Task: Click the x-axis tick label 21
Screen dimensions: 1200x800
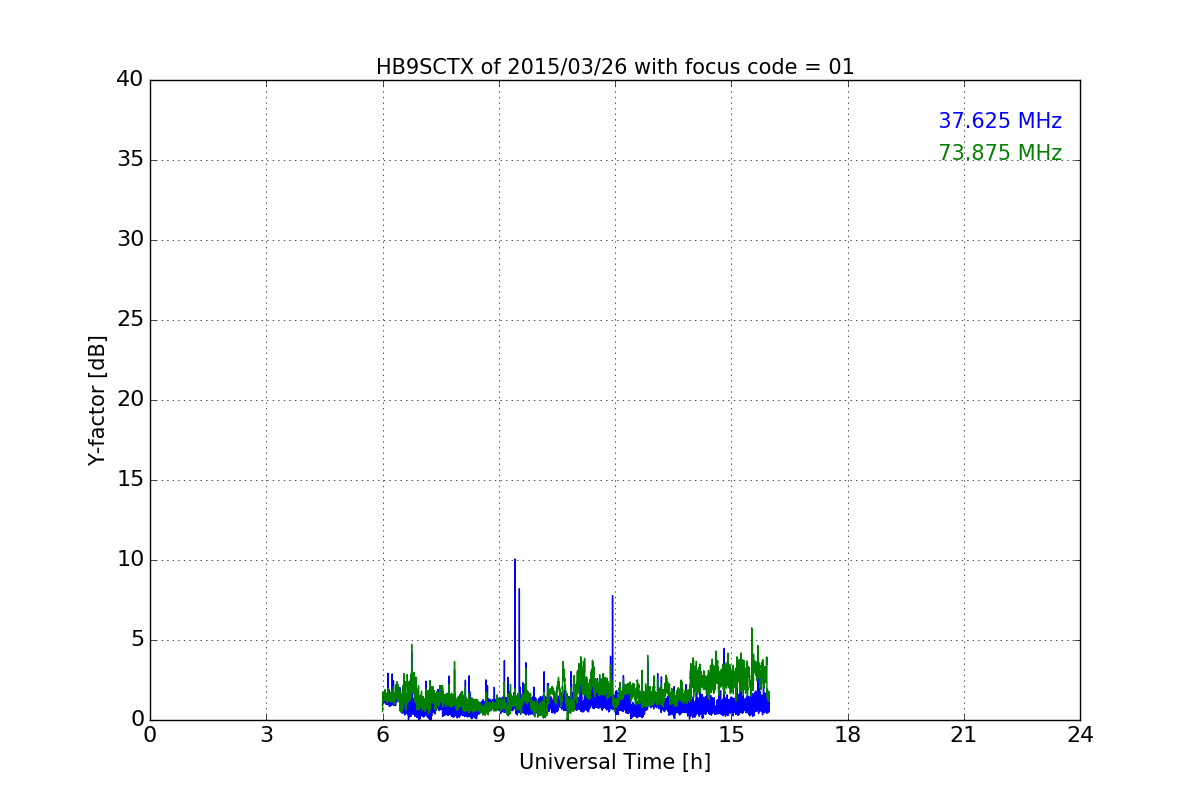Action: click(x=964, y=734)
